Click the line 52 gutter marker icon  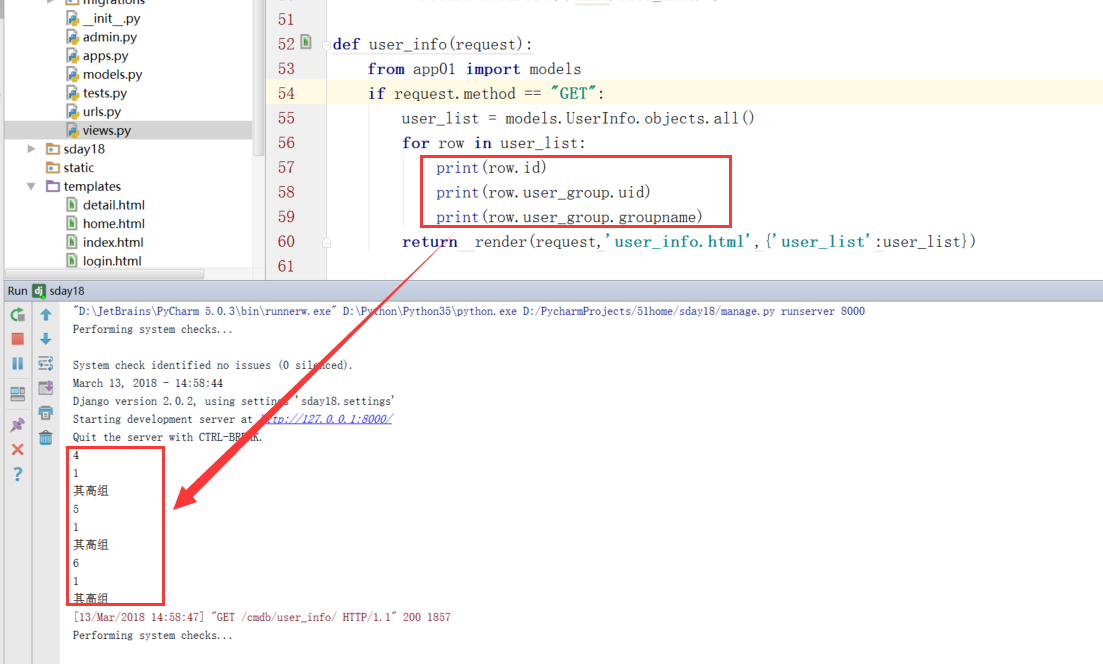(306, 42)
